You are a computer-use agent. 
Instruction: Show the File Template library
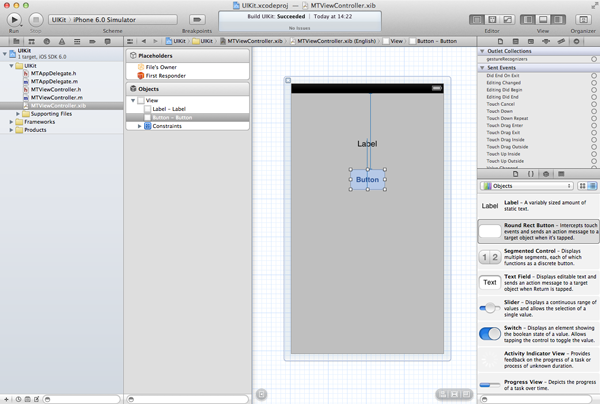coord(515,174)
